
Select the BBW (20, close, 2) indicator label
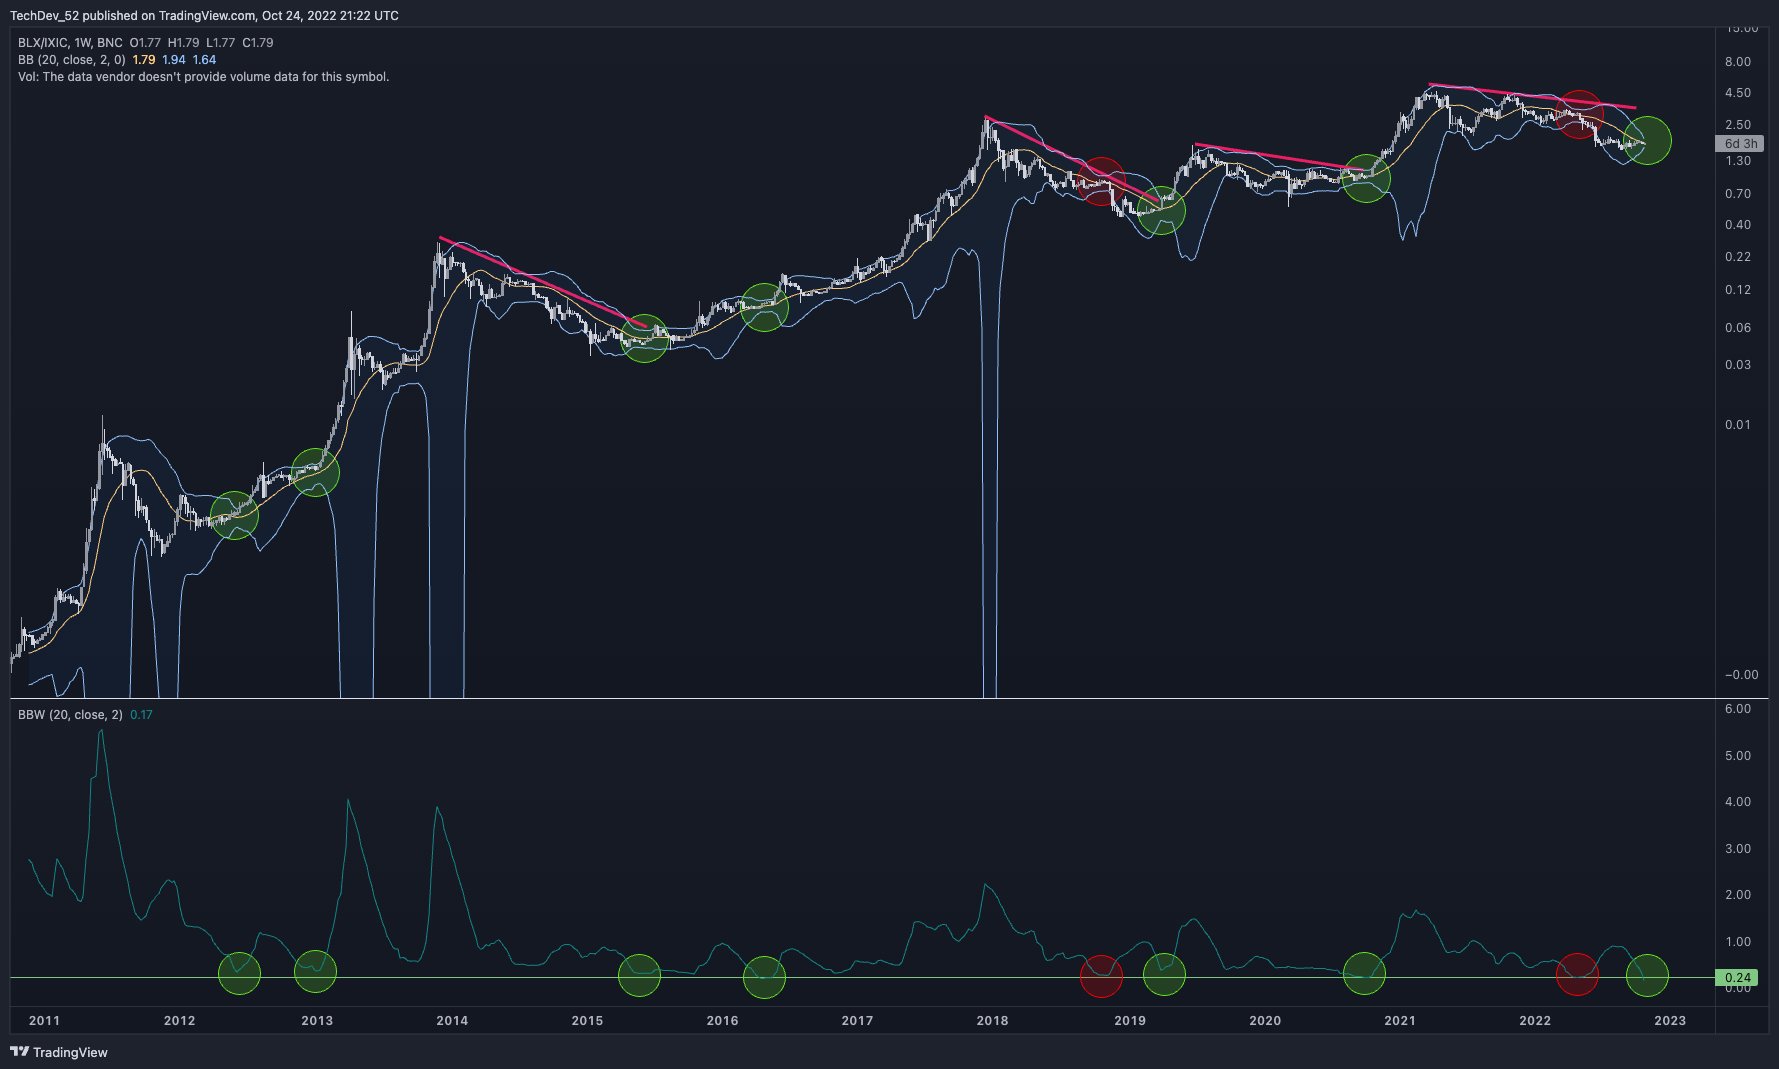[x=70, y=715]
